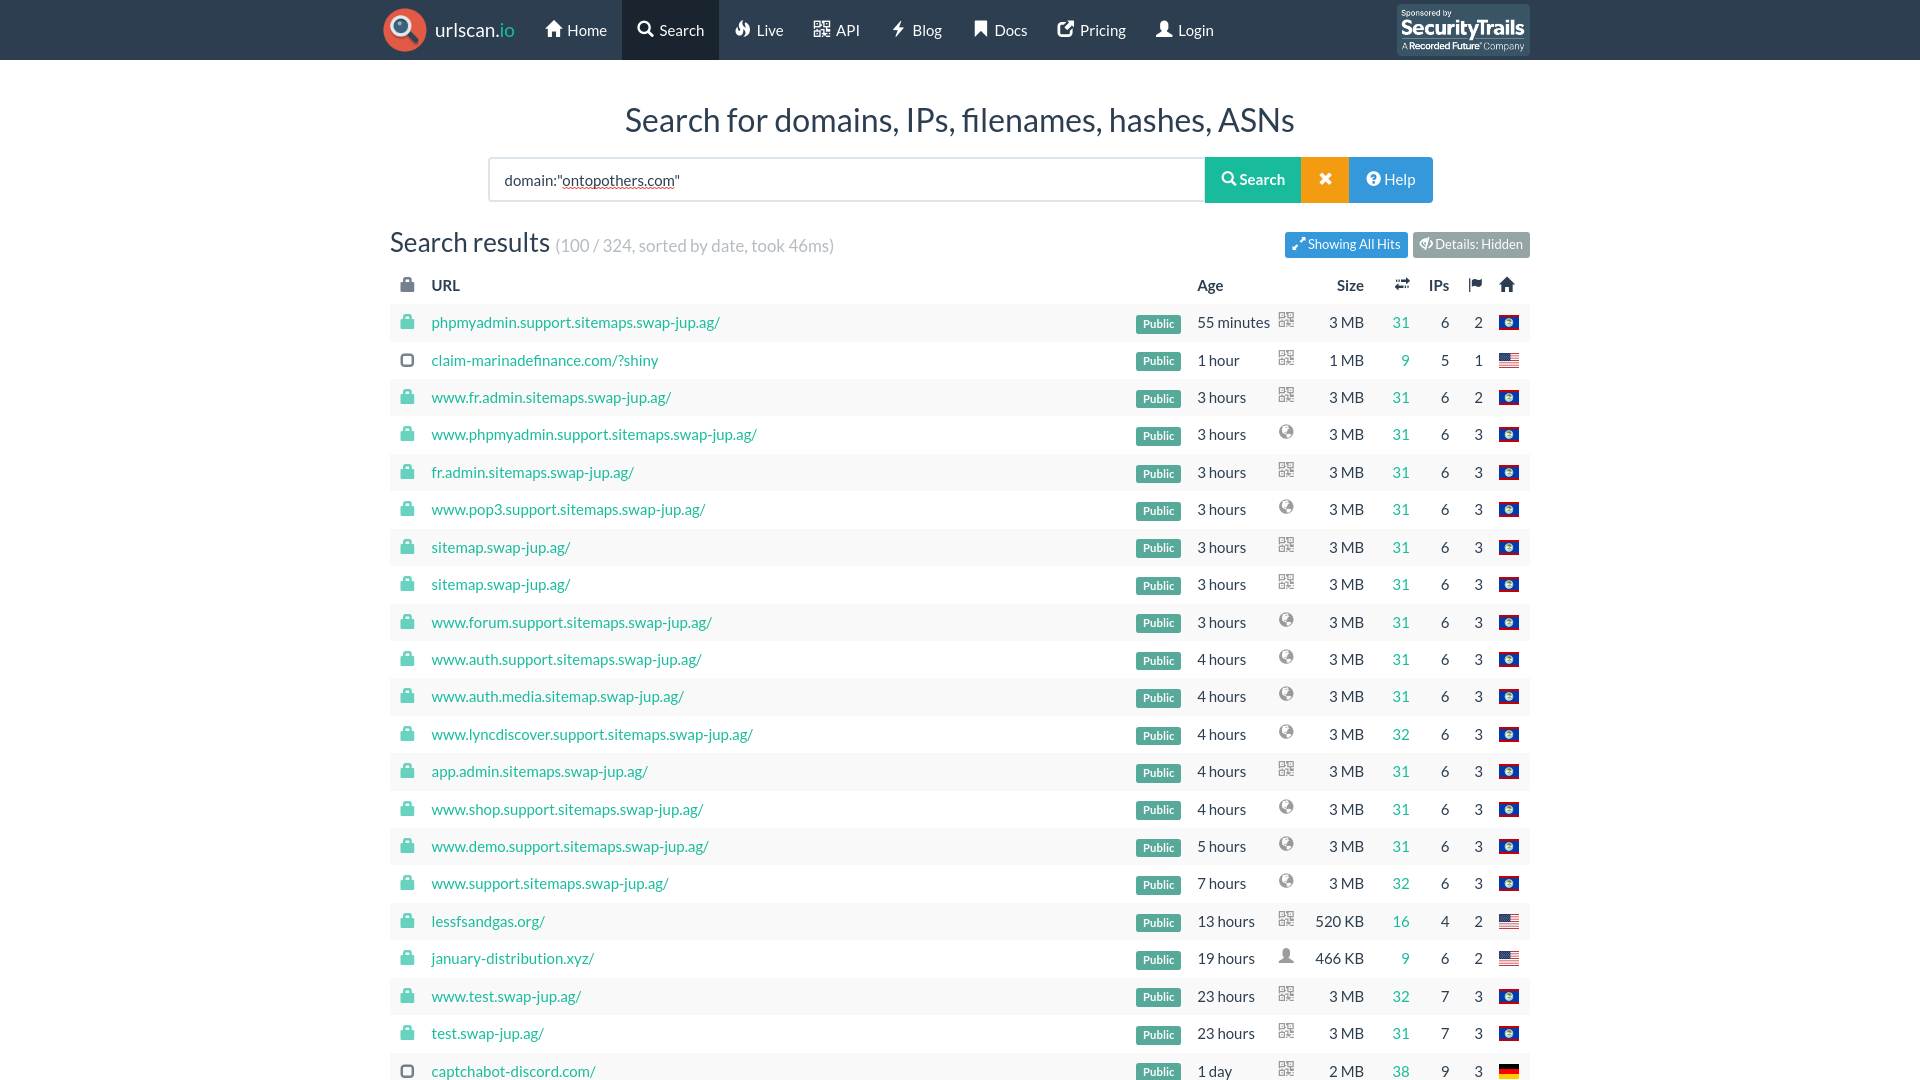
Task: Click the API grid icon
Action: tap(820, 29)
